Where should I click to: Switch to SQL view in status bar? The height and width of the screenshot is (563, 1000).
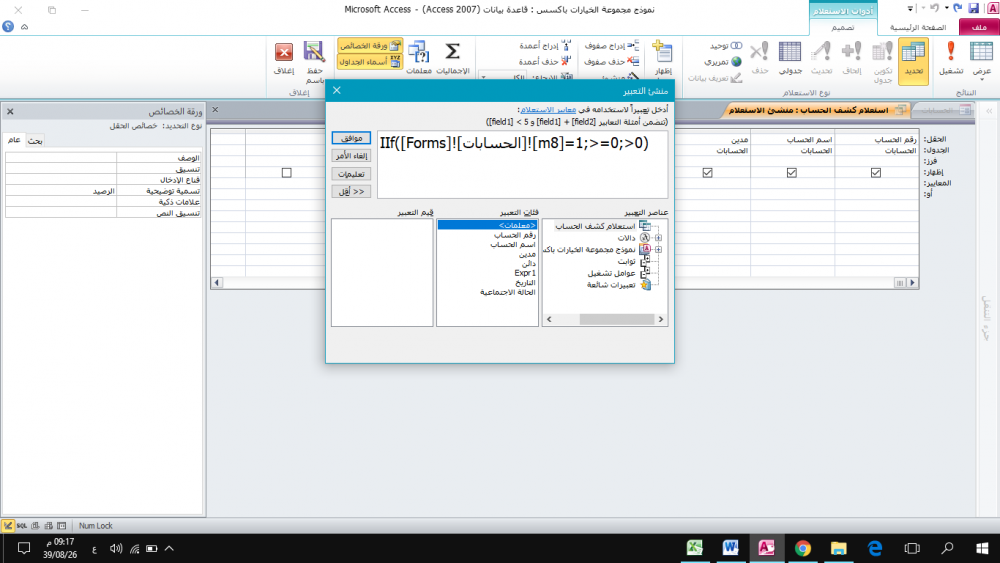22,526
